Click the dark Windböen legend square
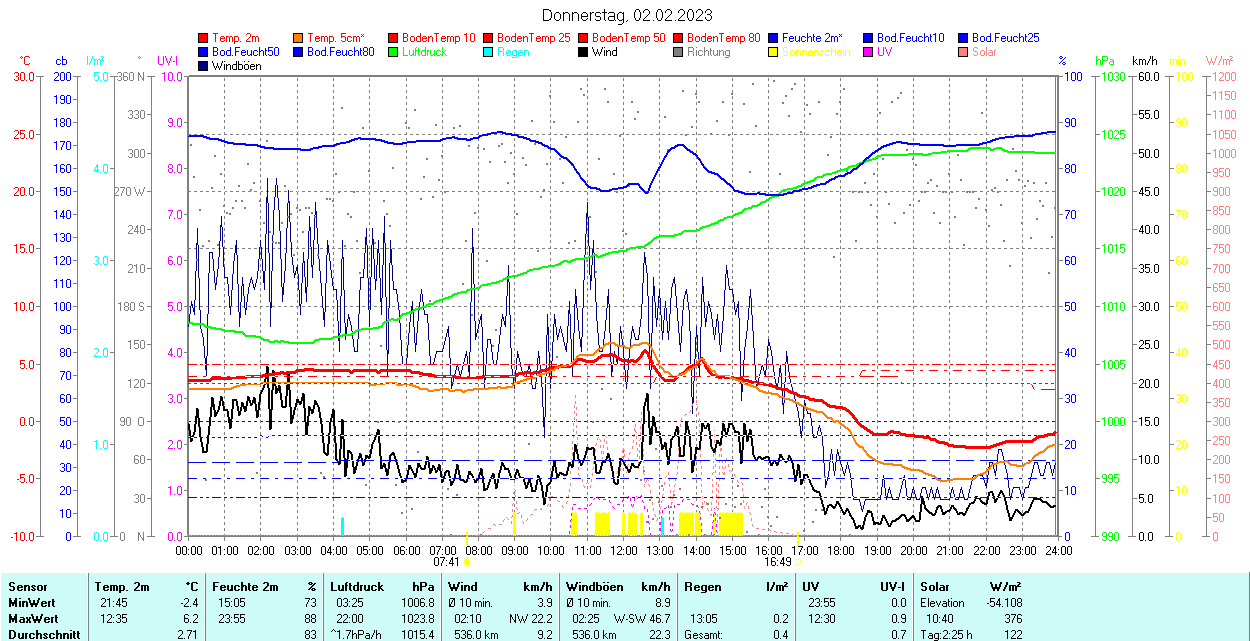Viewport: 1250px width, 641px height. point(204,66)
